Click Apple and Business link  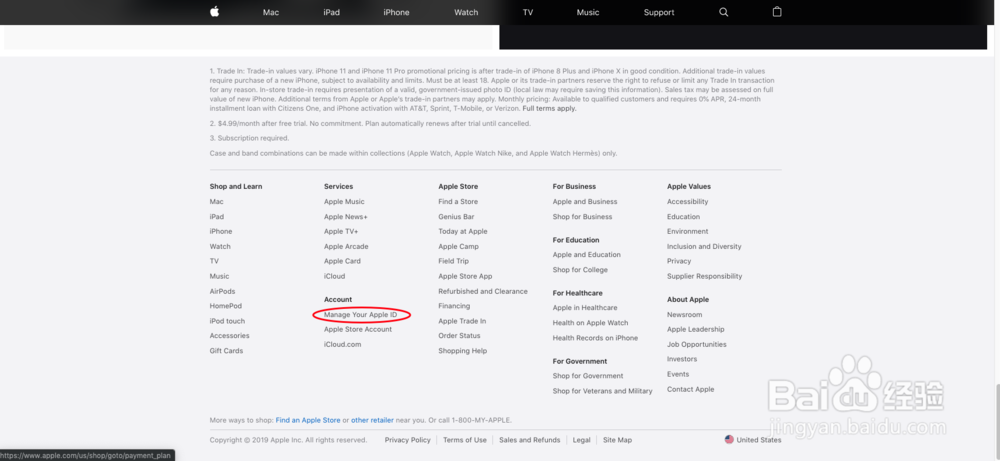585,201
